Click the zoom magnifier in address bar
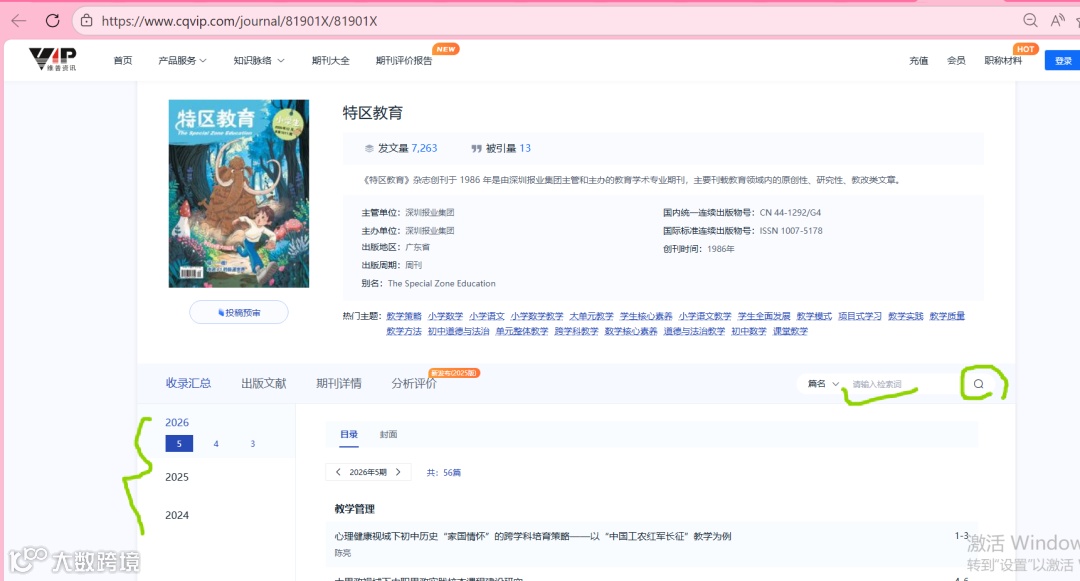 (1030, 21)
